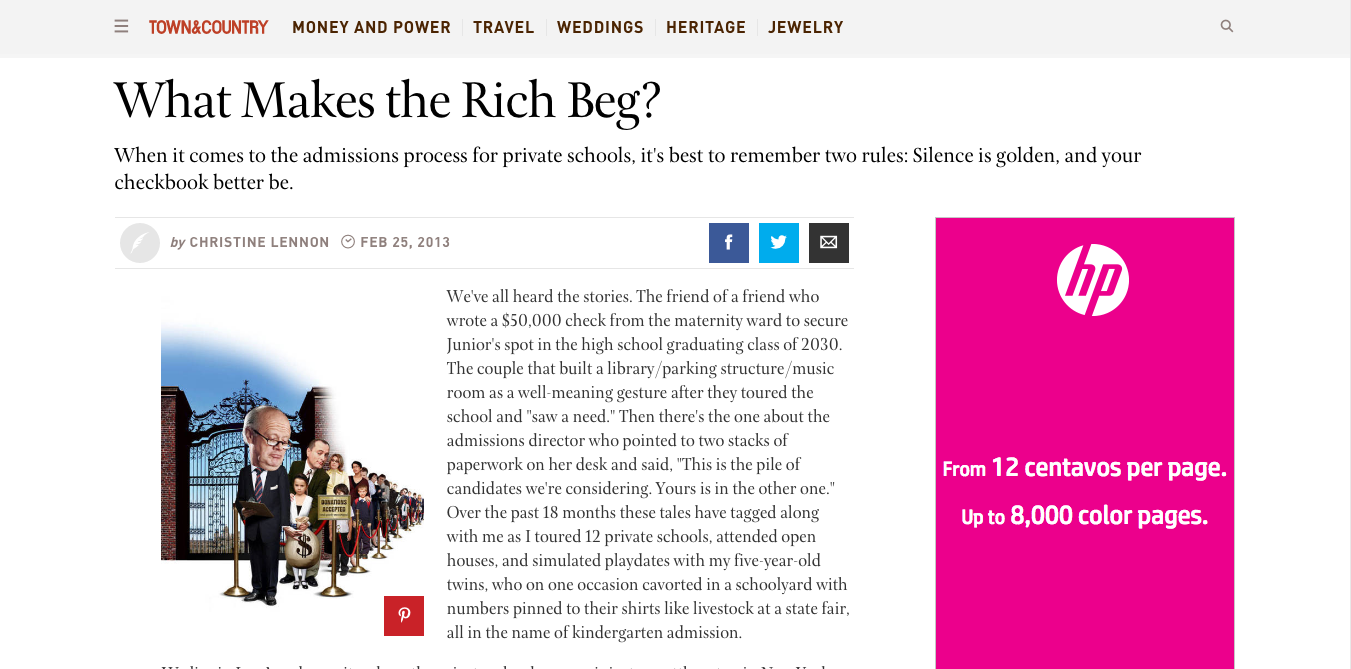The width and height of the screenshot is (1351, 669).
Task: Click the HP logo in ad
Action: tap(1092, 280)
